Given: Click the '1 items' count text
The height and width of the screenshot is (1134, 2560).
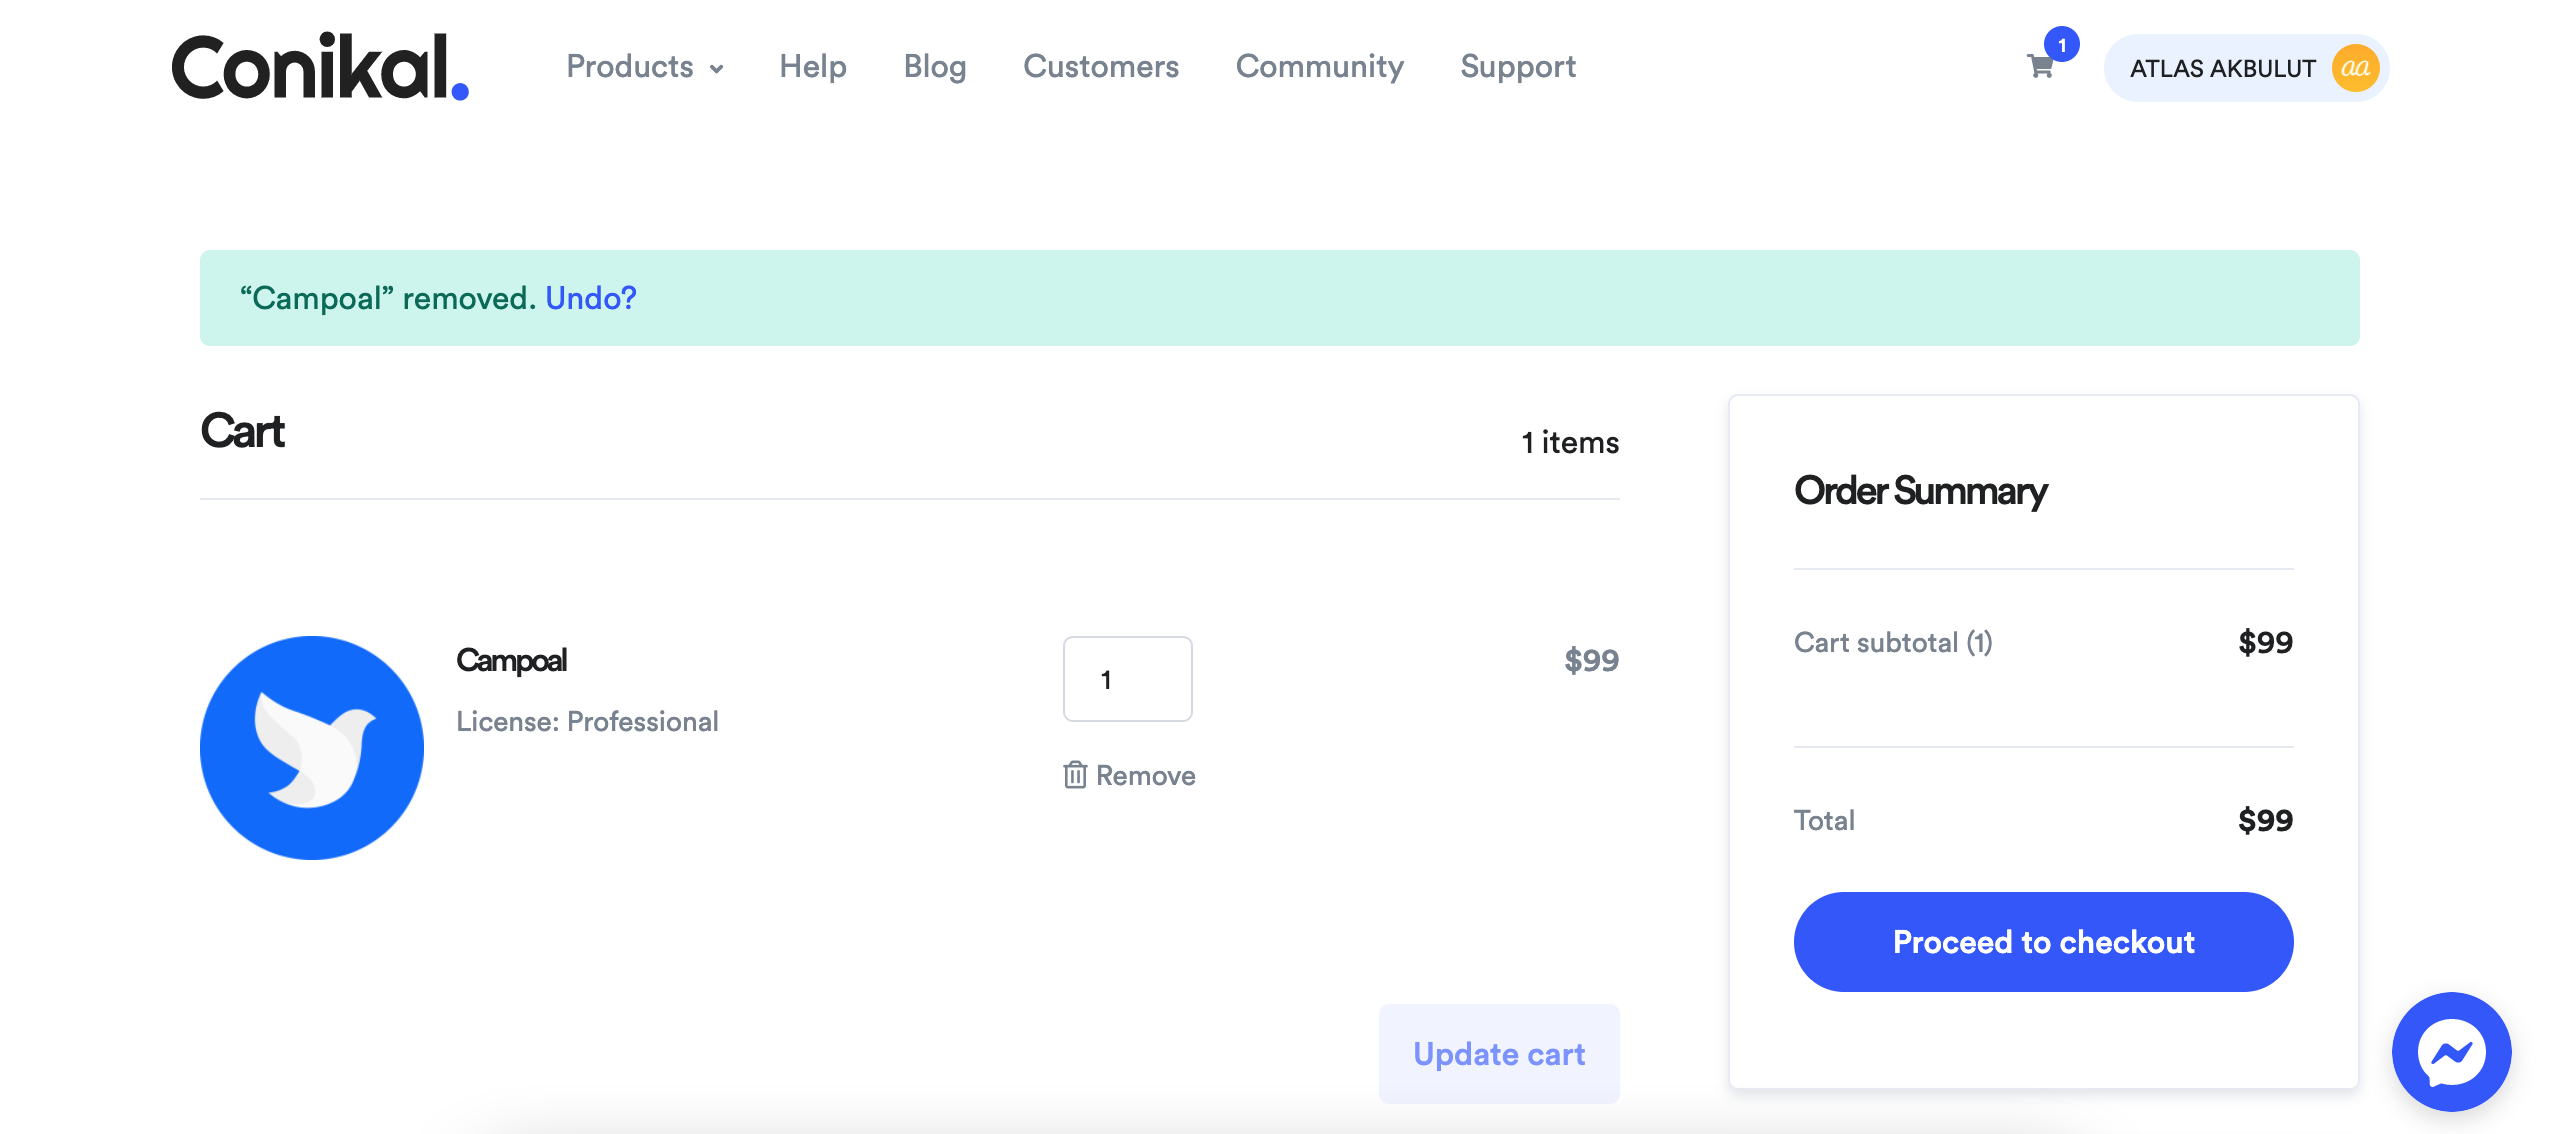Looking at the screenshot, I should click(x=1570, y=443).
